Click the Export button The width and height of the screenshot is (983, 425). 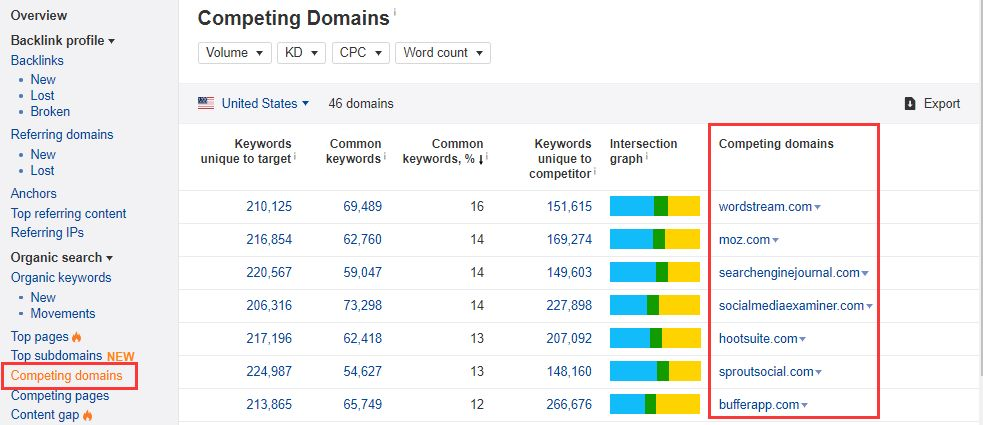[x=932, y=103]
